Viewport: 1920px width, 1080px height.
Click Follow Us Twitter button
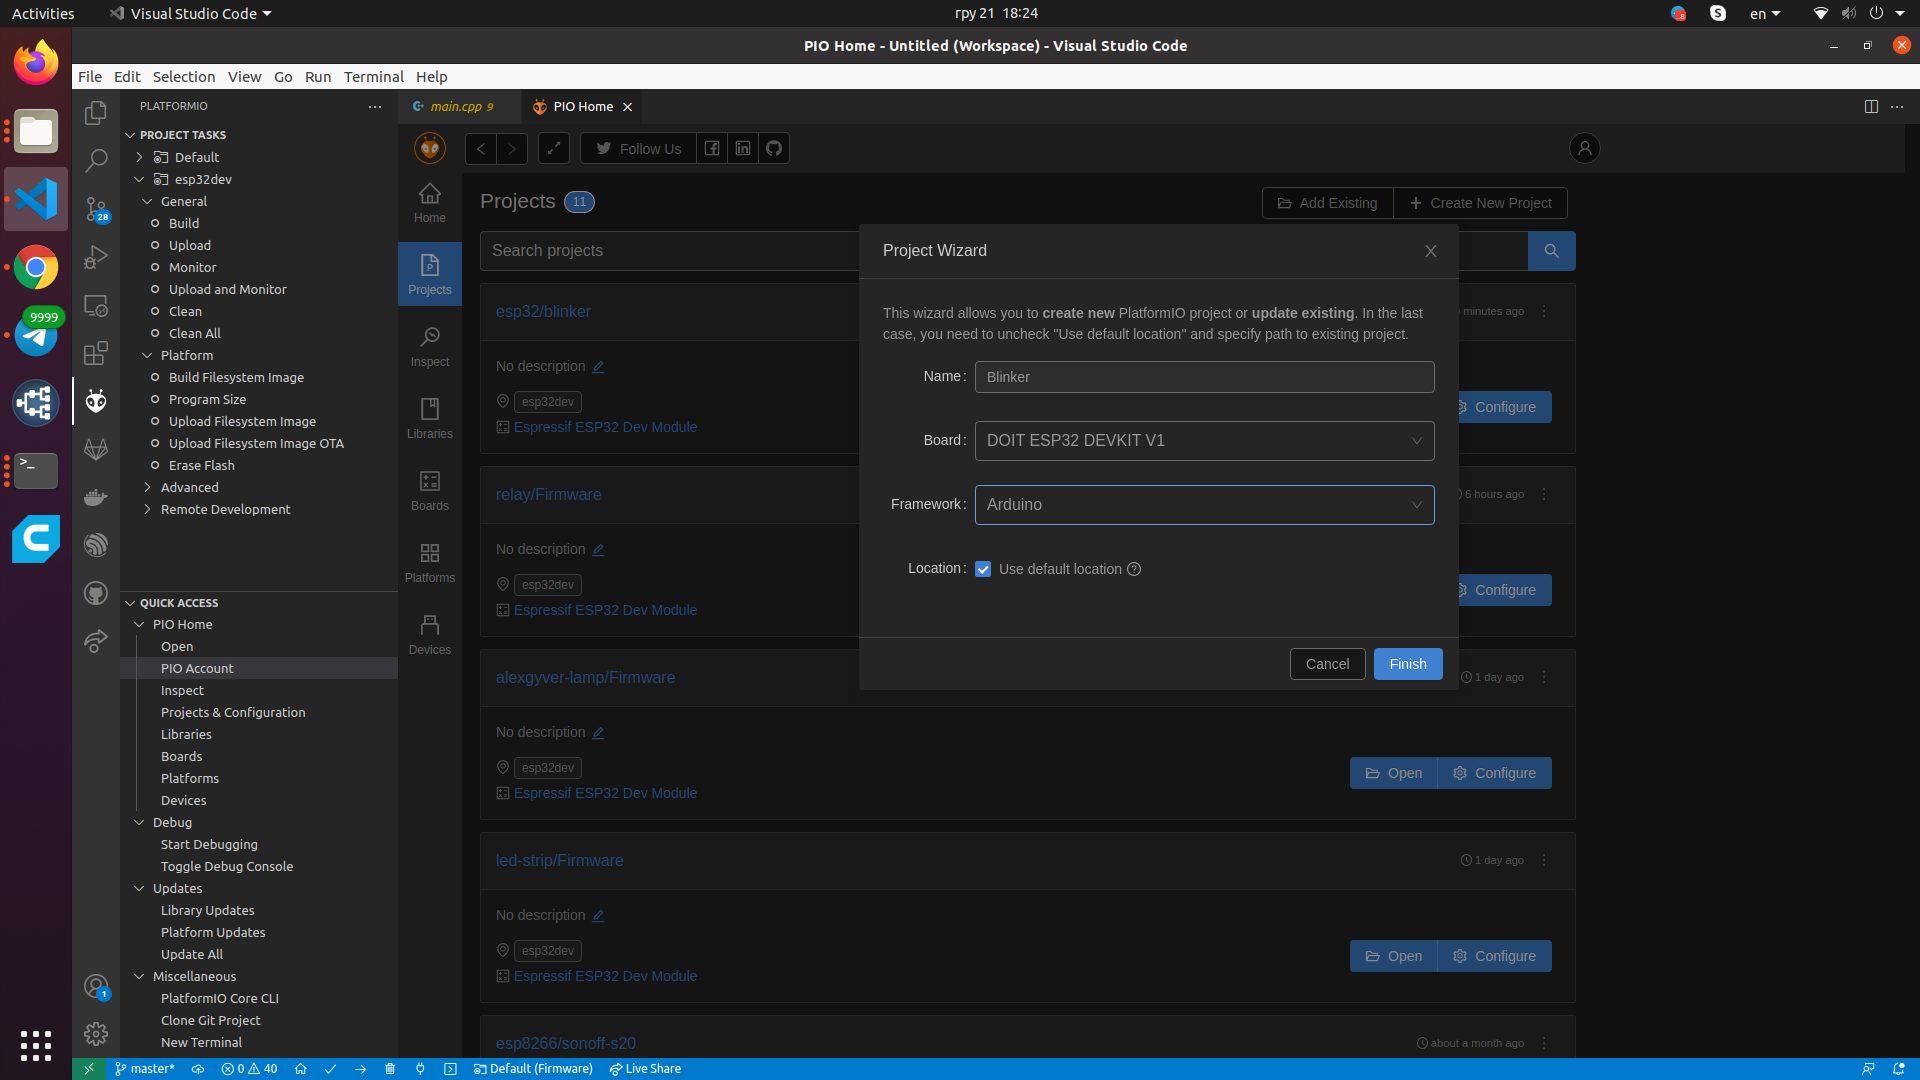[x=638, y=149]
